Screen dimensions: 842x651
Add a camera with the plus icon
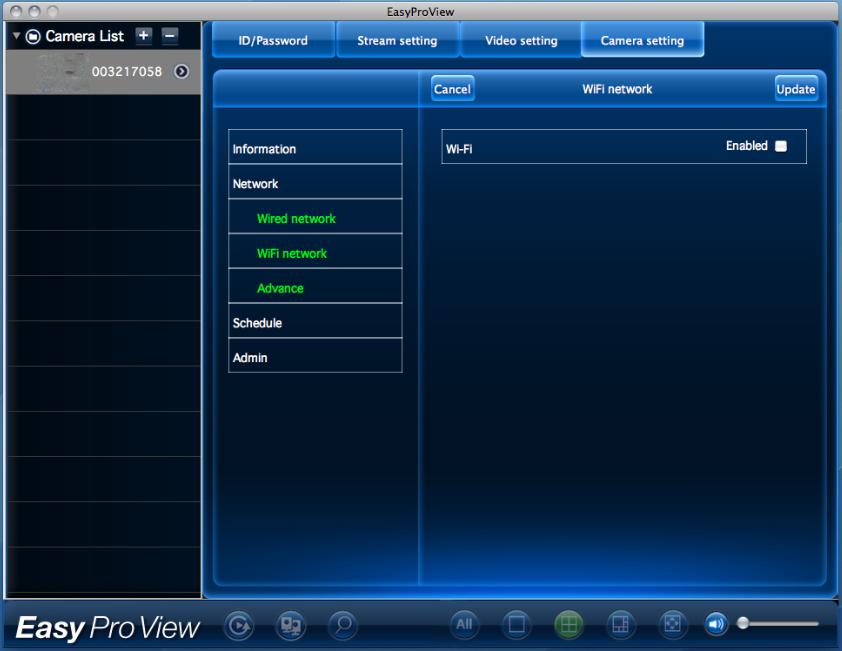(143, 35)
